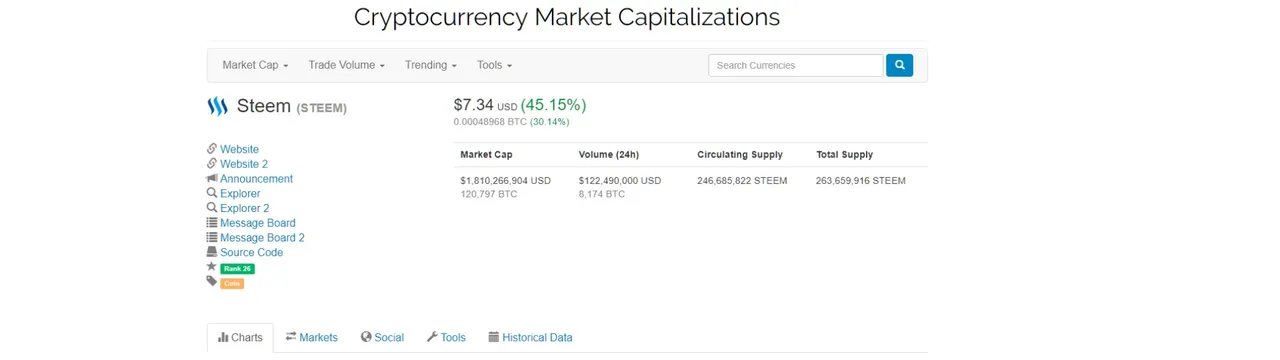This screenshot has height=360, width=1280.
Task: Open the Tools dropdown in navbar
Action: (494, 65)
